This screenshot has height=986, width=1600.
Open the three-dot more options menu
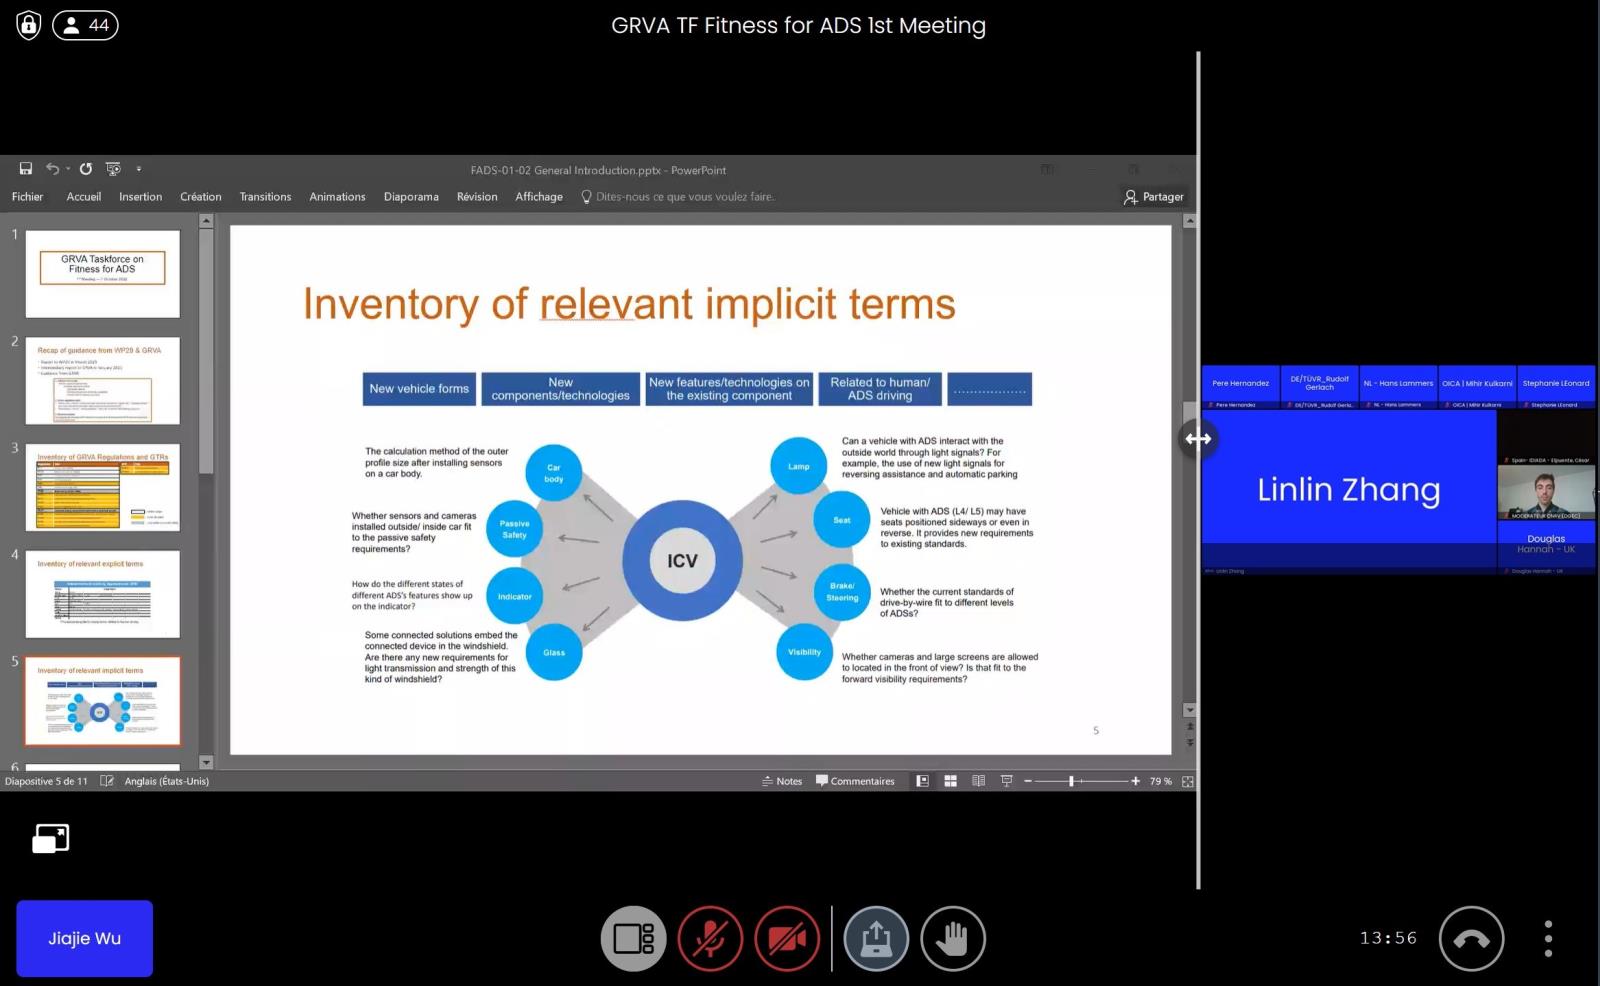click(x=1548, y=938)
